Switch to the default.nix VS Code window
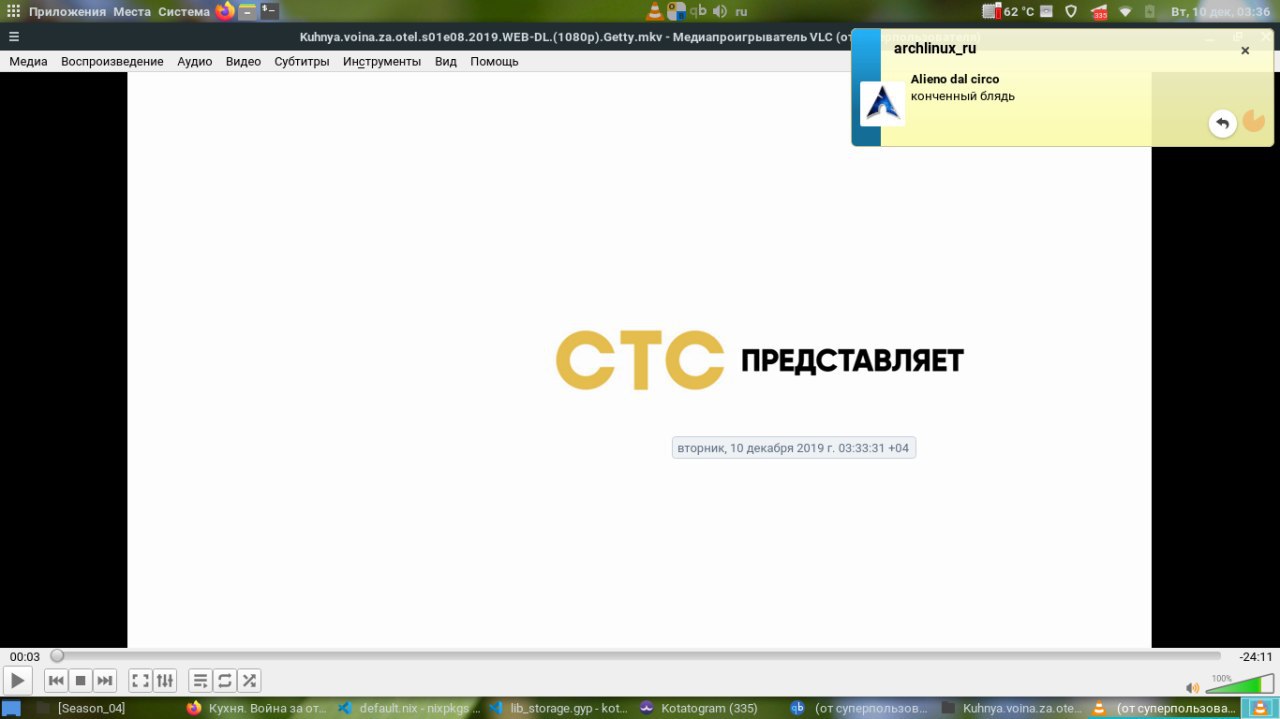Screen dimensions: 1280x719 pos(408,708)
